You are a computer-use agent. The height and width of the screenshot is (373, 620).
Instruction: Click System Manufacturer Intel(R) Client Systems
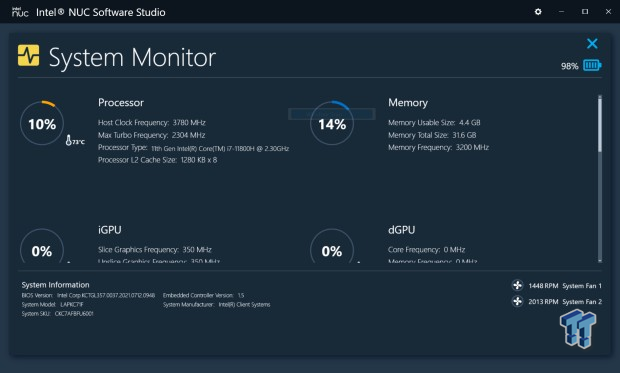[x=216, y=305]
